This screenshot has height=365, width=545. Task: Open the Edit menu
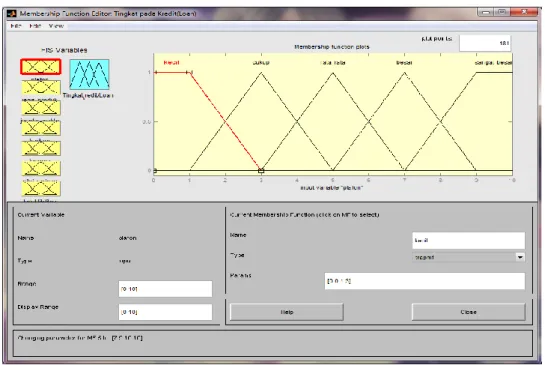pos(35,26)
